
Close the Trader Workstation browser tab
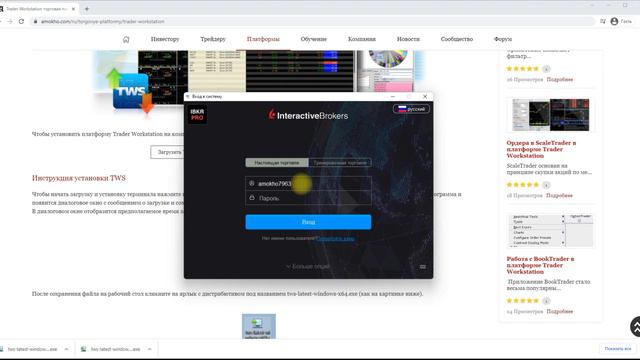coord(73,9)
